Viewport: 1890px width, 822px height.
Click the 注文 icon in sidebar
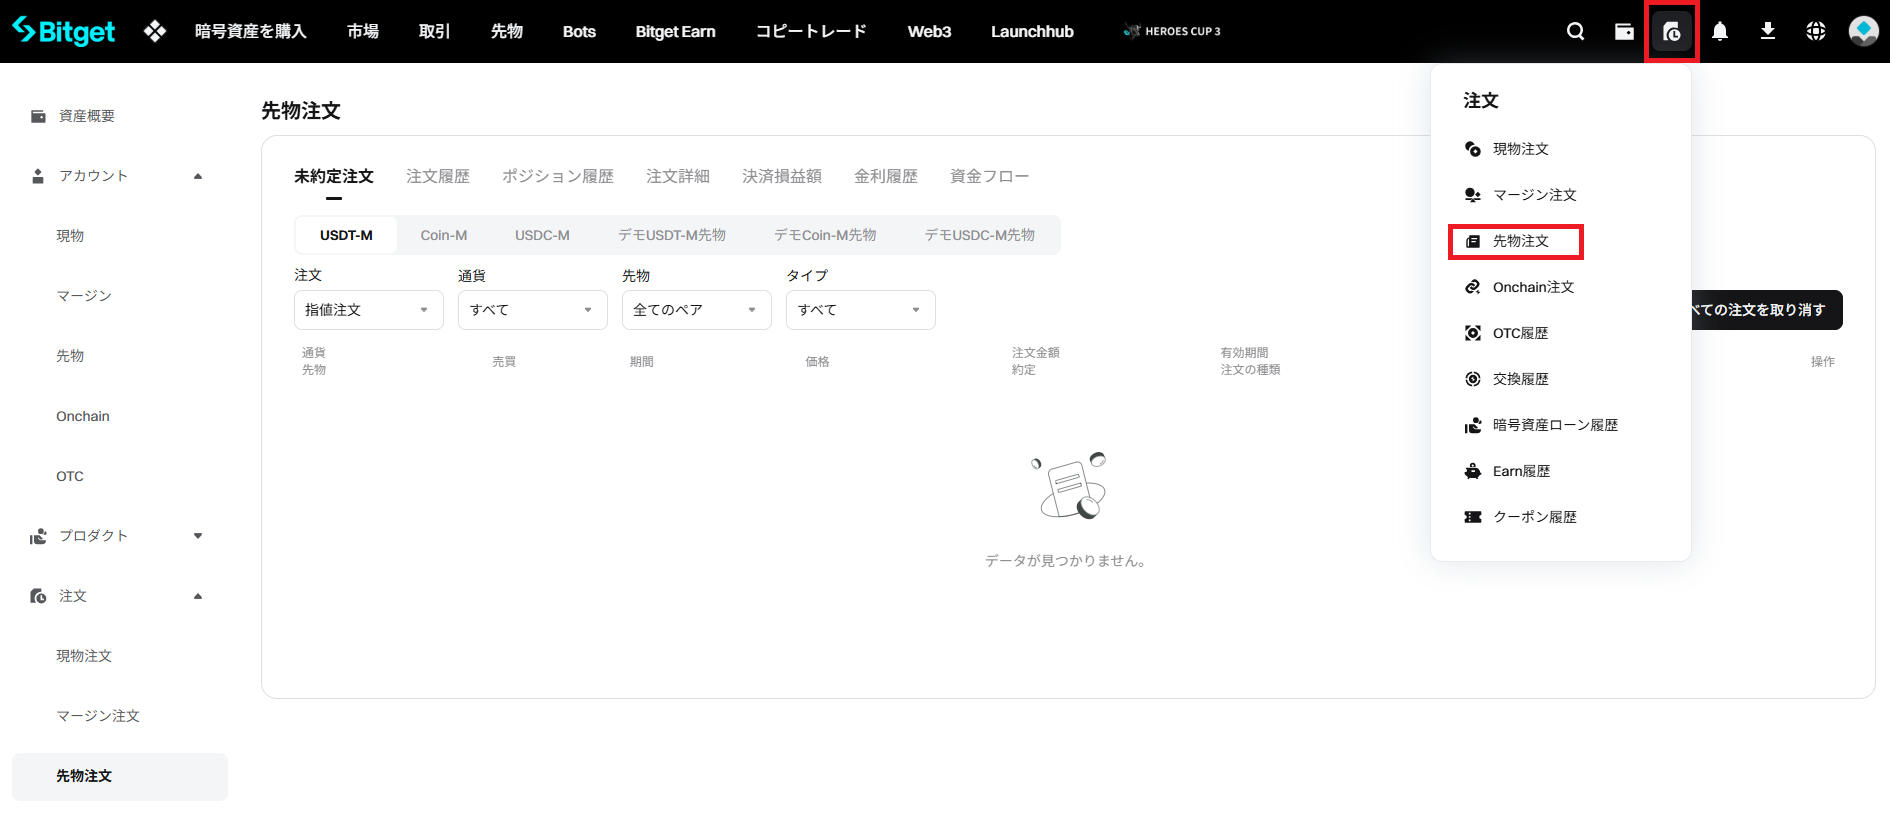point(38,596)
